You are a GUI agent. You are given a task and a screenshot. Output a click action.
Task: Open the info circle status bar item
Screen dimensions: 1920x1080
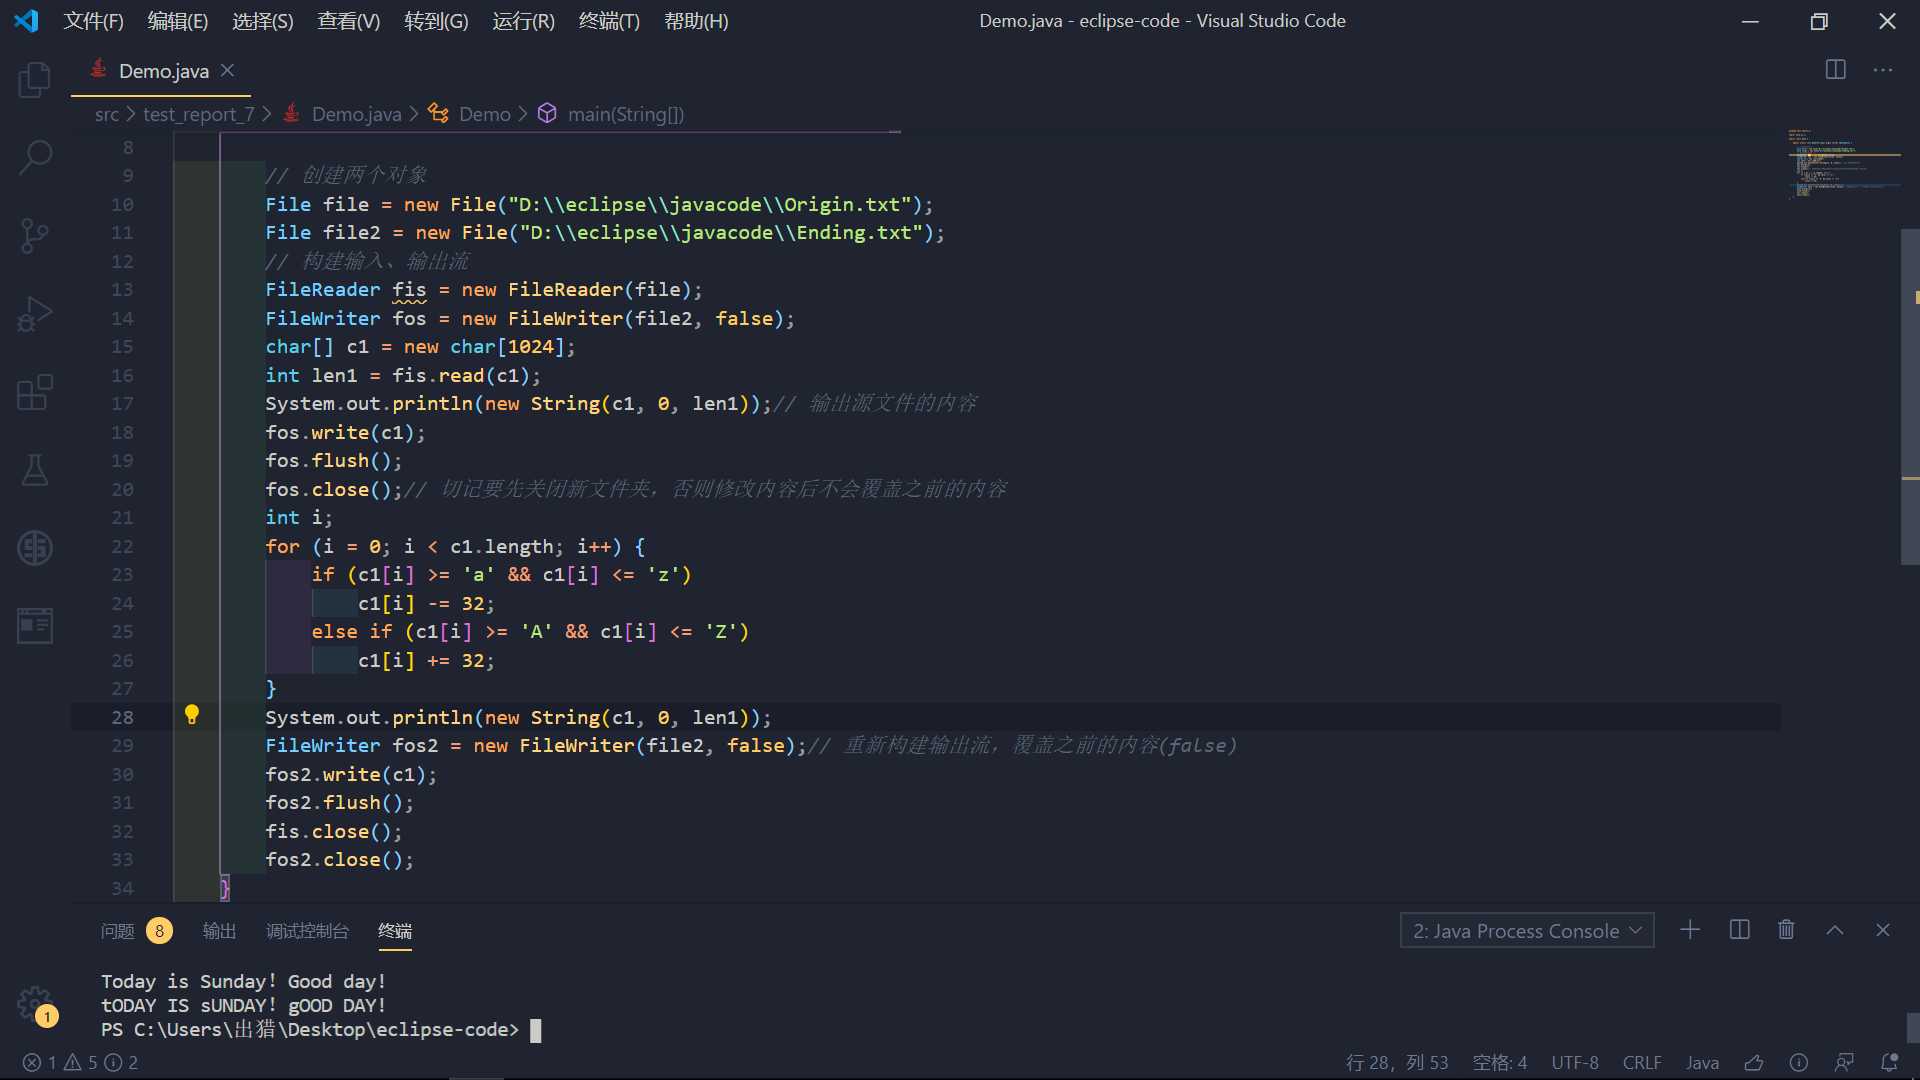tap(1799, 1062)
